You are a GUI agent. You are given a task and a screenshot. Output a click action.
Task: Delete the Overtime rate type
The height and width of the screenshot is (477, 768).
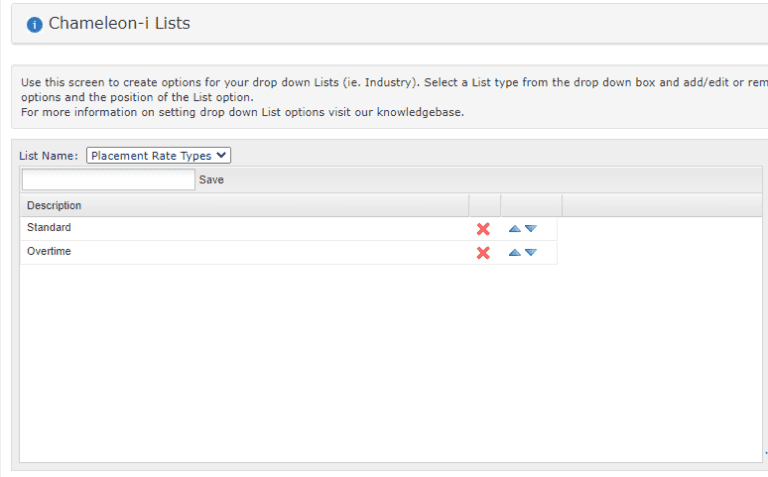pyautogui.click(x=483, y=253)
